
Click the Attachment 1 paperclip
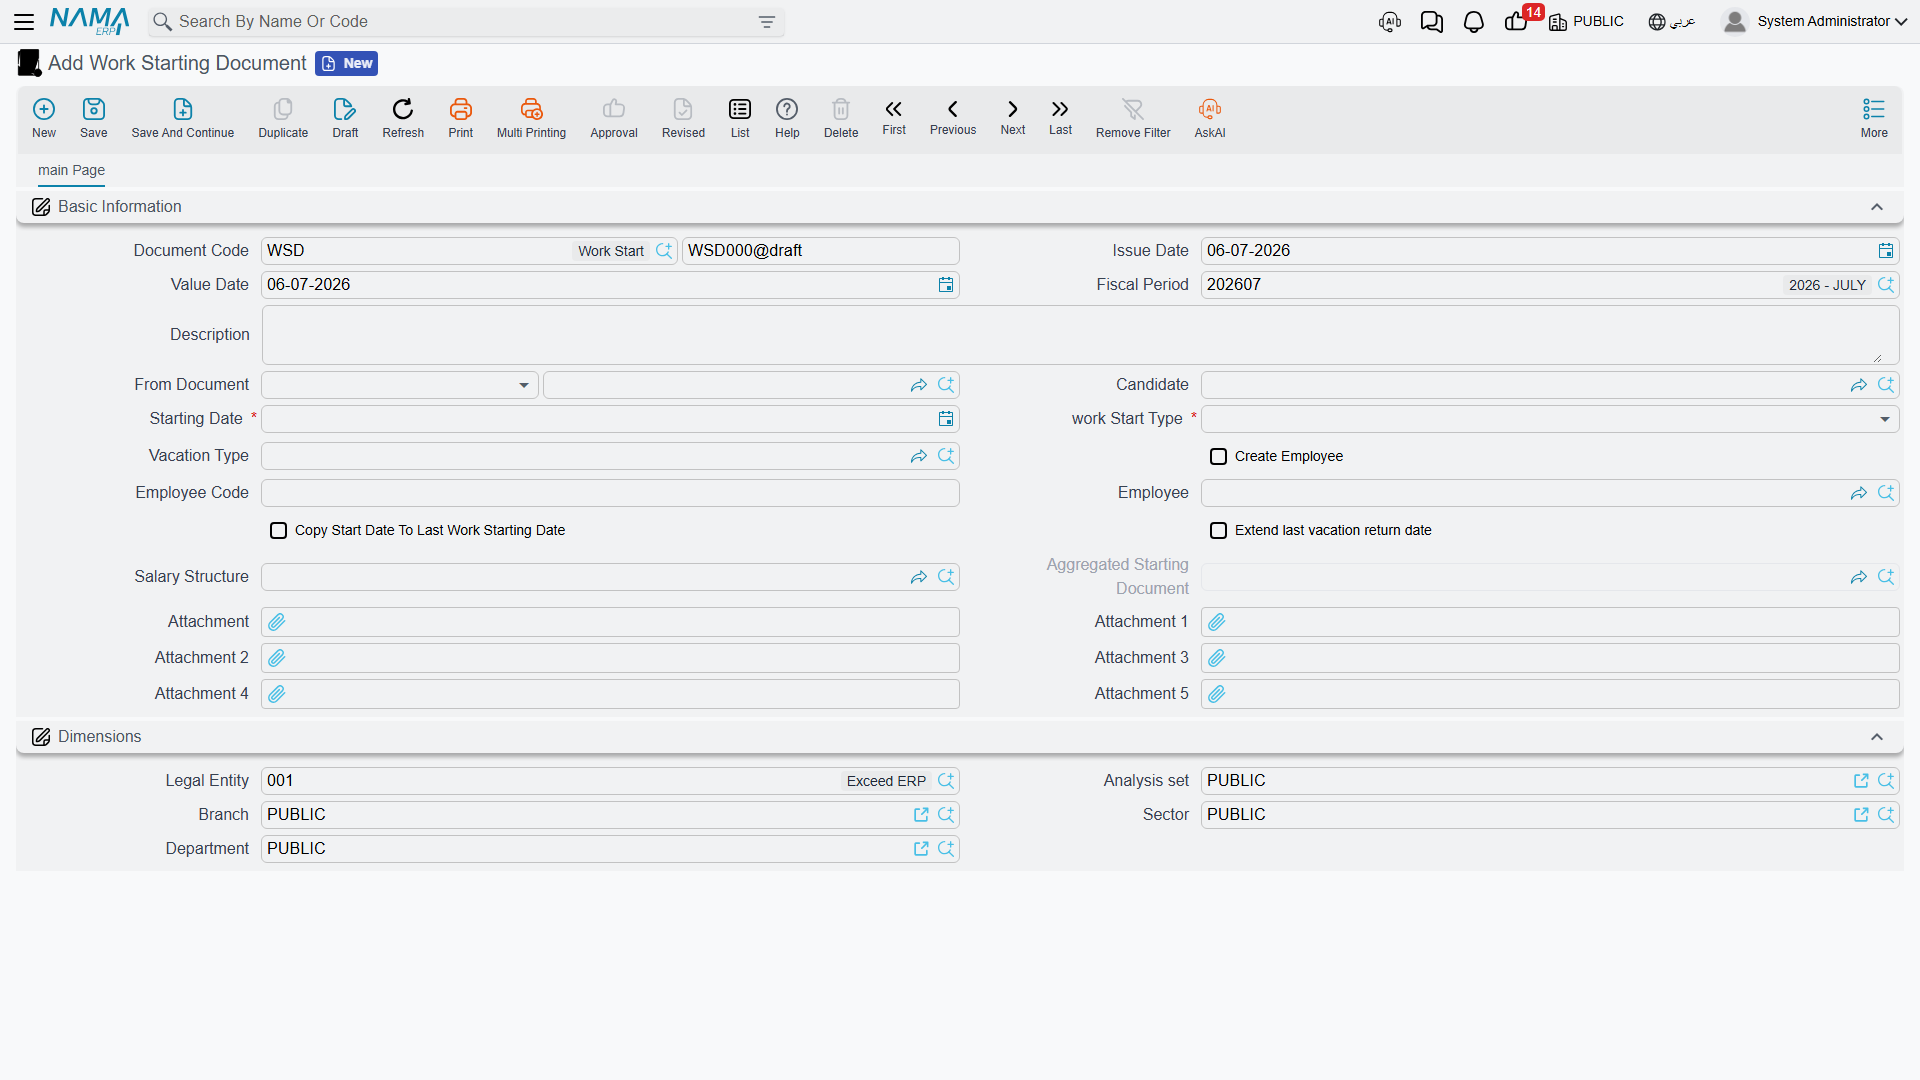click(1217, 622)
